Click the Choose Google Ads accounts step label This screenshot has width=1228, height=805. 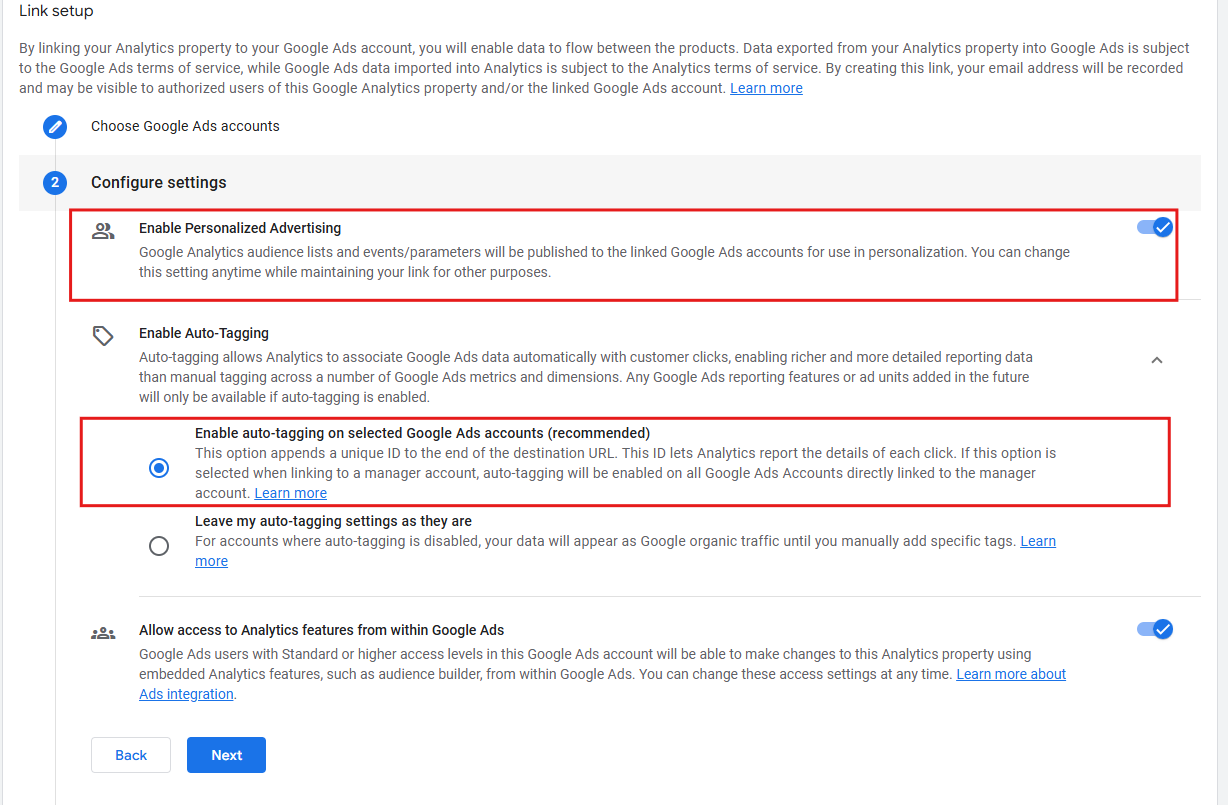click(x=185, y=126)
